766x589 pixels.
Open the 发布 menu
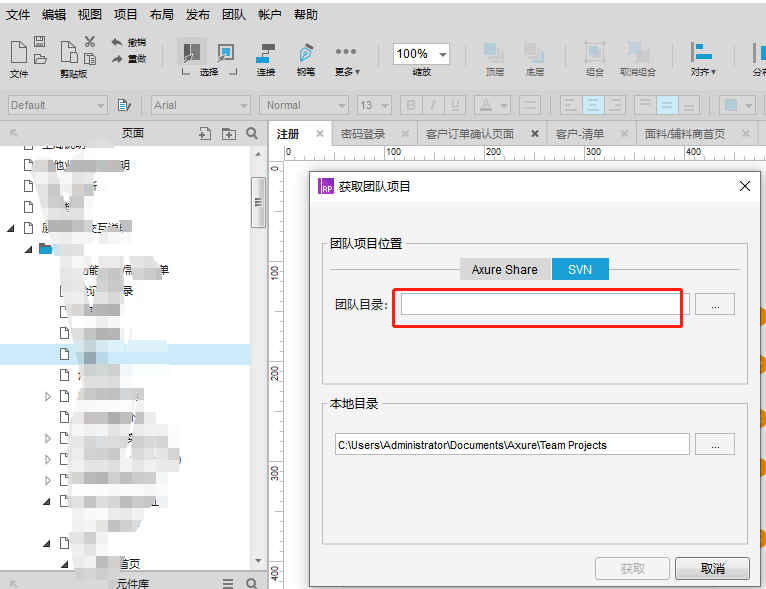coord(198,15)
